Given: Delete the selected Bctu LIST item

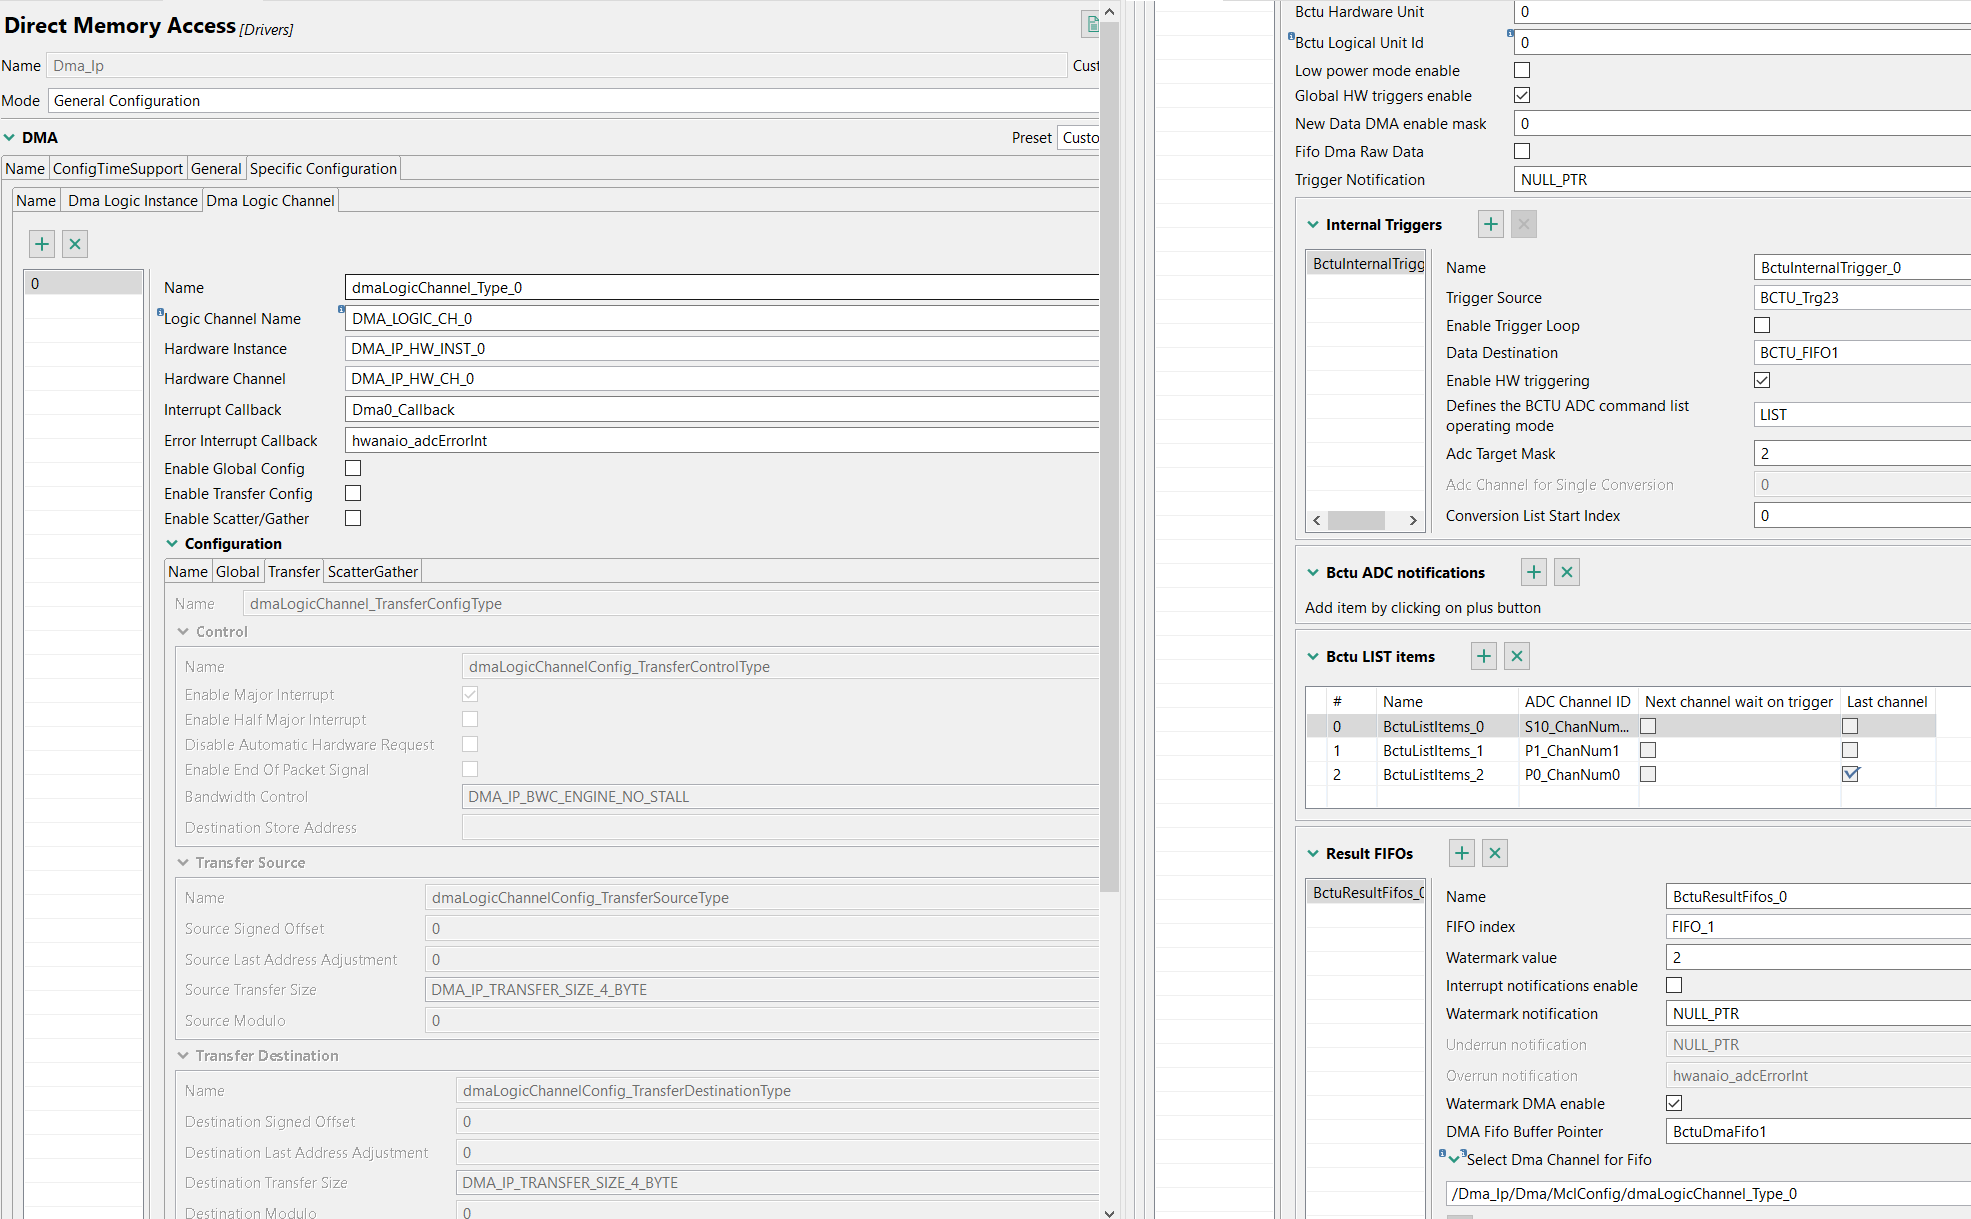Looking at the screenshot, I should click(x=1517, y=656).
